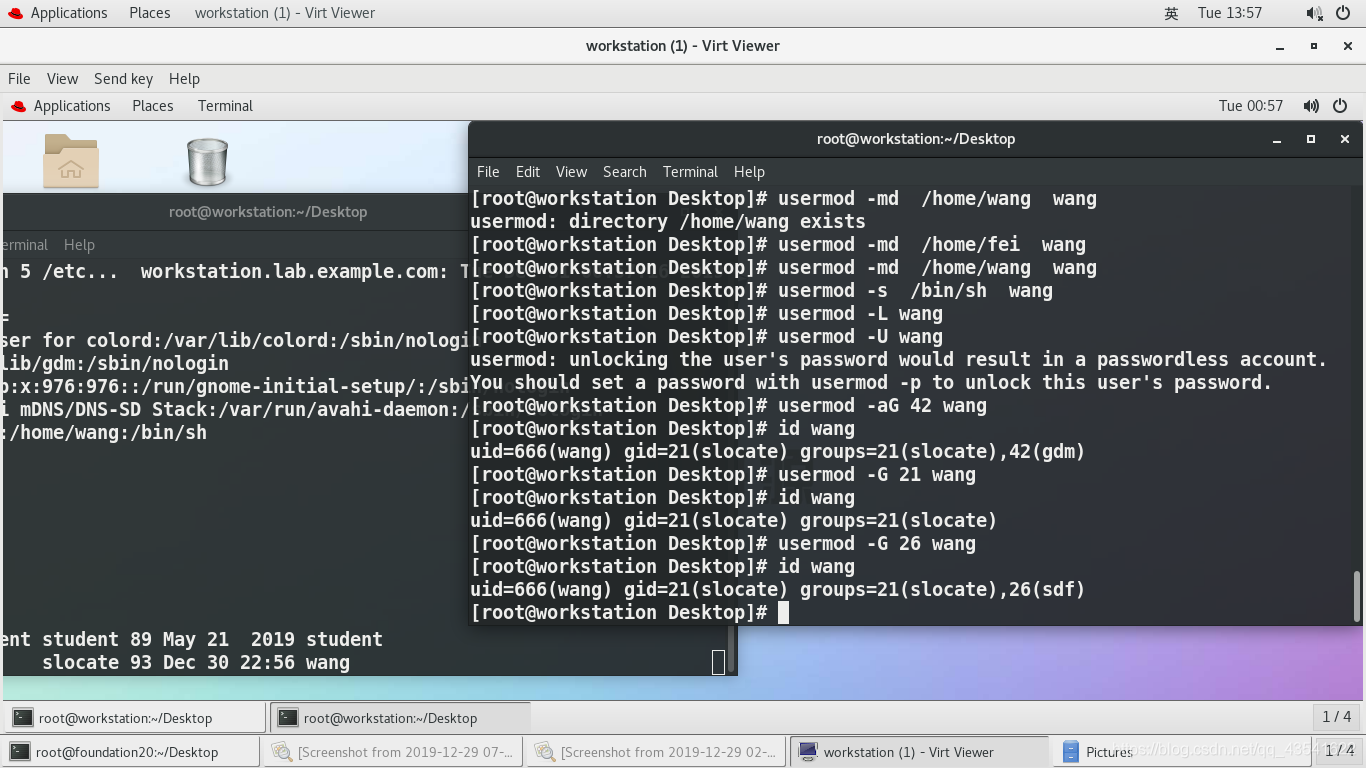Click 'usermod -G 26 wang' command line
Screen dimensions: 1366x768
coord(876,544)
